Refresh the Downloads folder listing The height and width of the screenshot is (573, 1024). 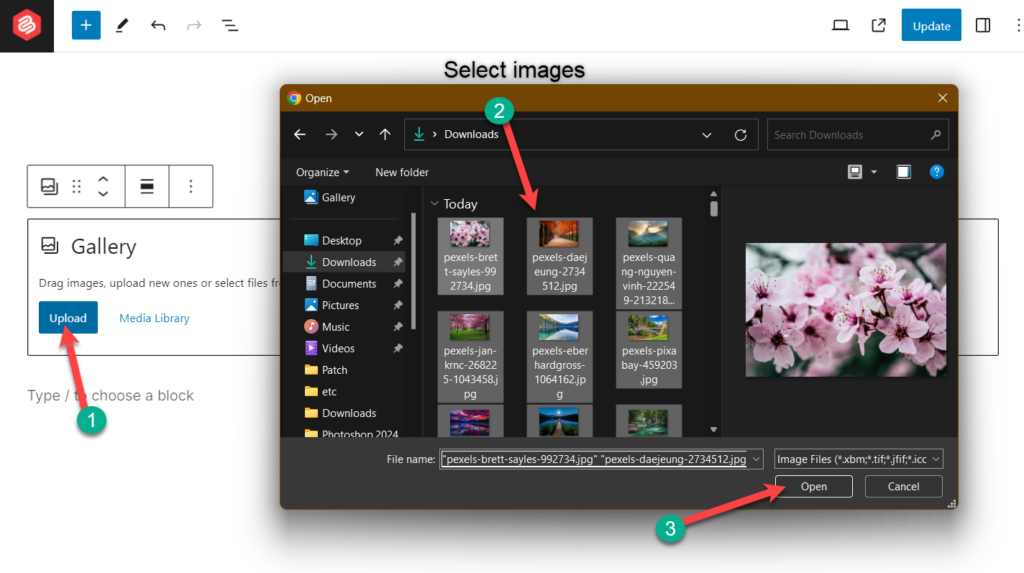740,135
